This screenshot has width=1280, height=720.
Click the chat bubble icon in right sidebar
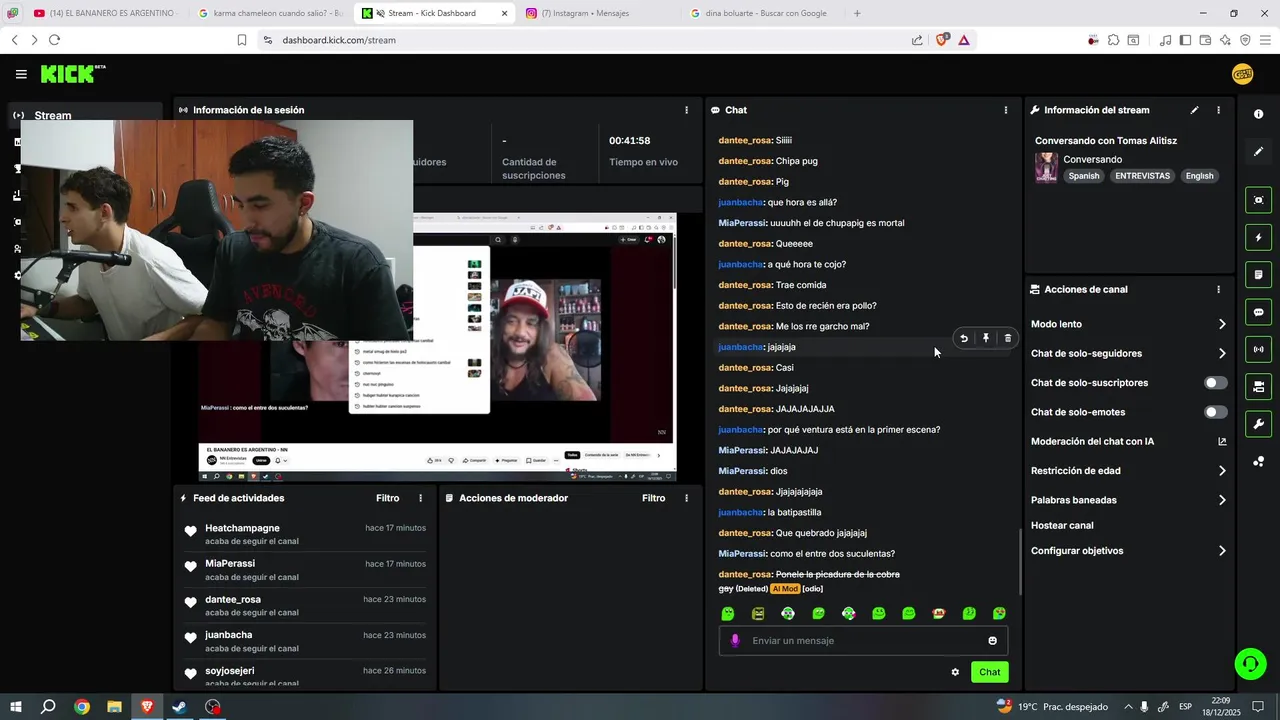coord(1259,312)
